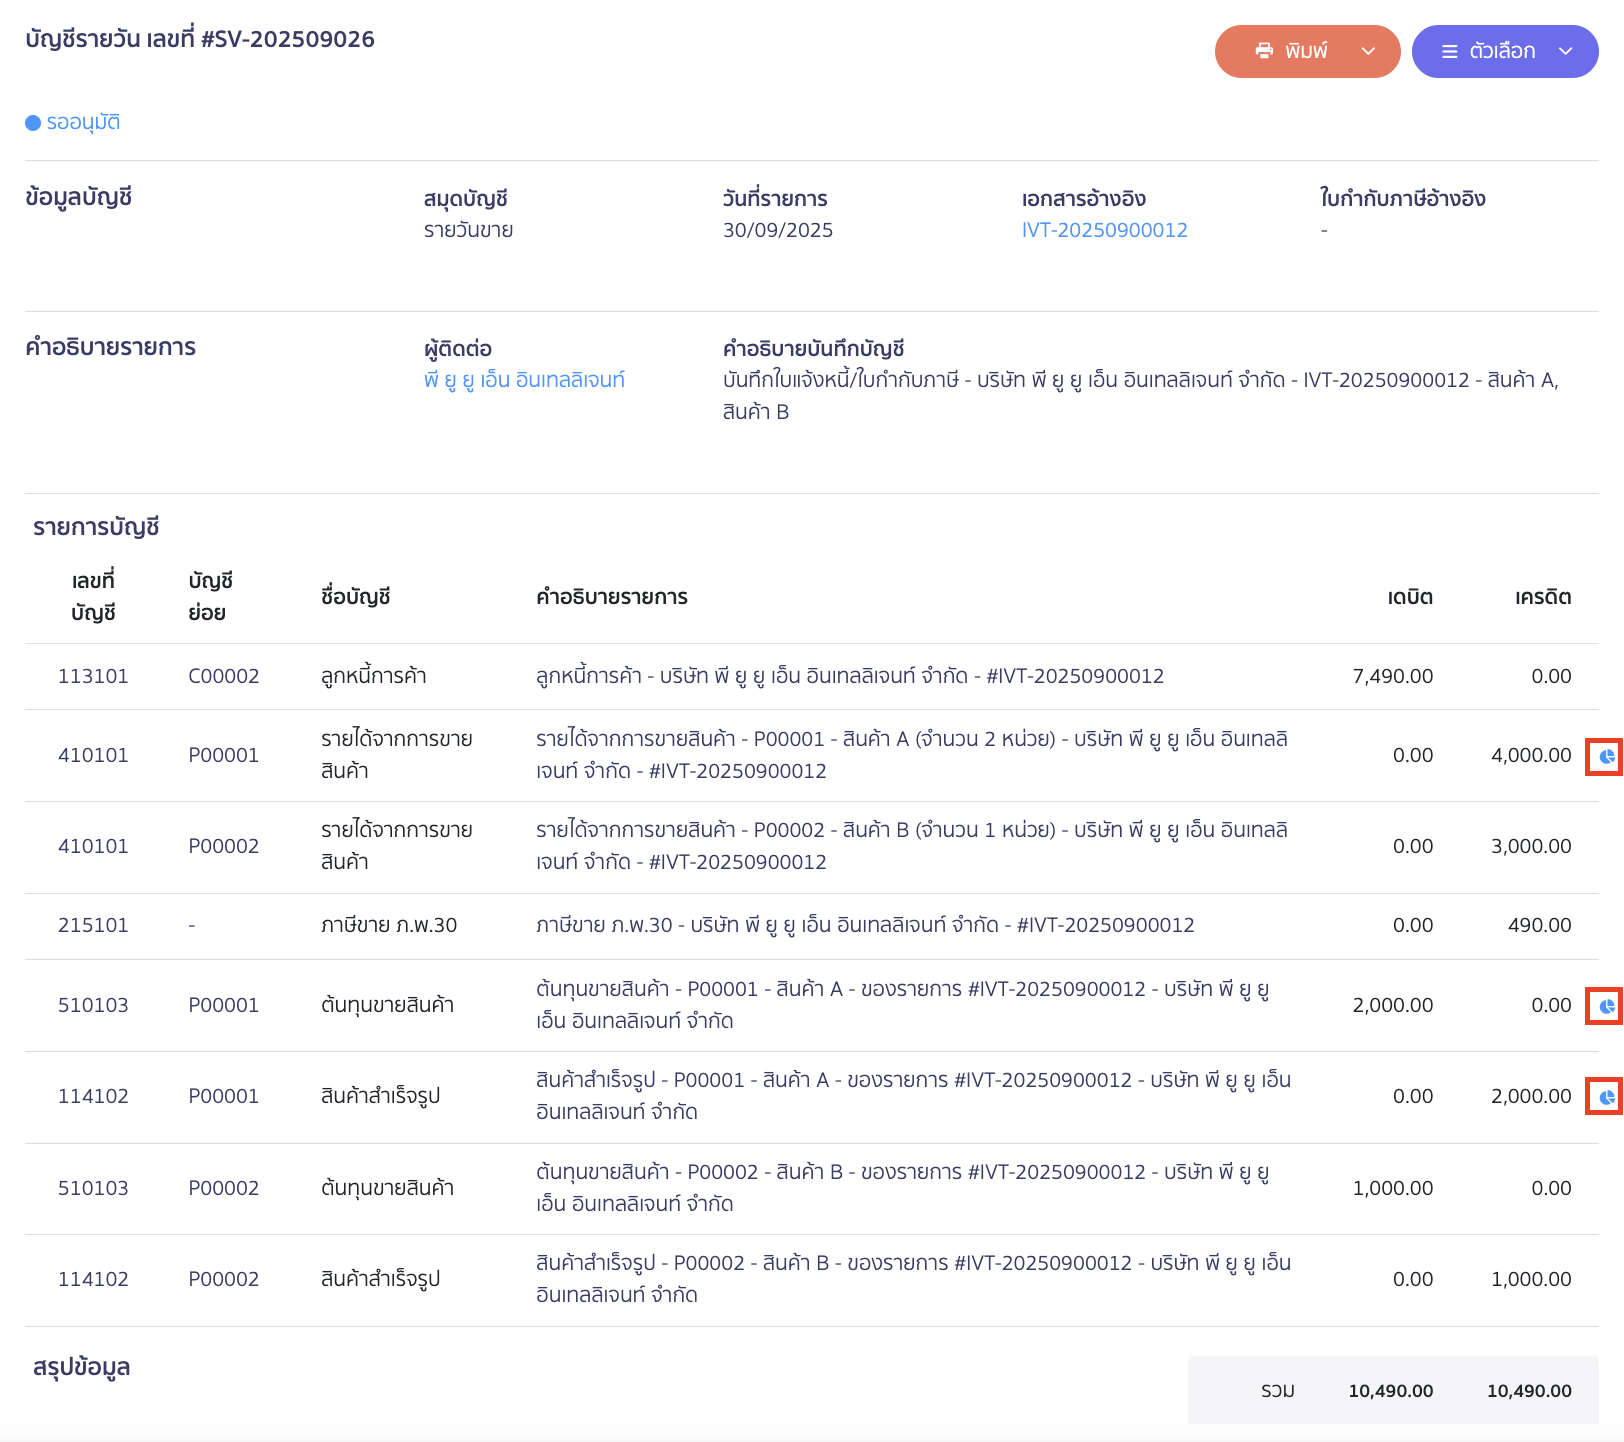1624x1442 pixels.
Task: Click account 410101 on Product B revenue row
Action: (x=94, y=845)
